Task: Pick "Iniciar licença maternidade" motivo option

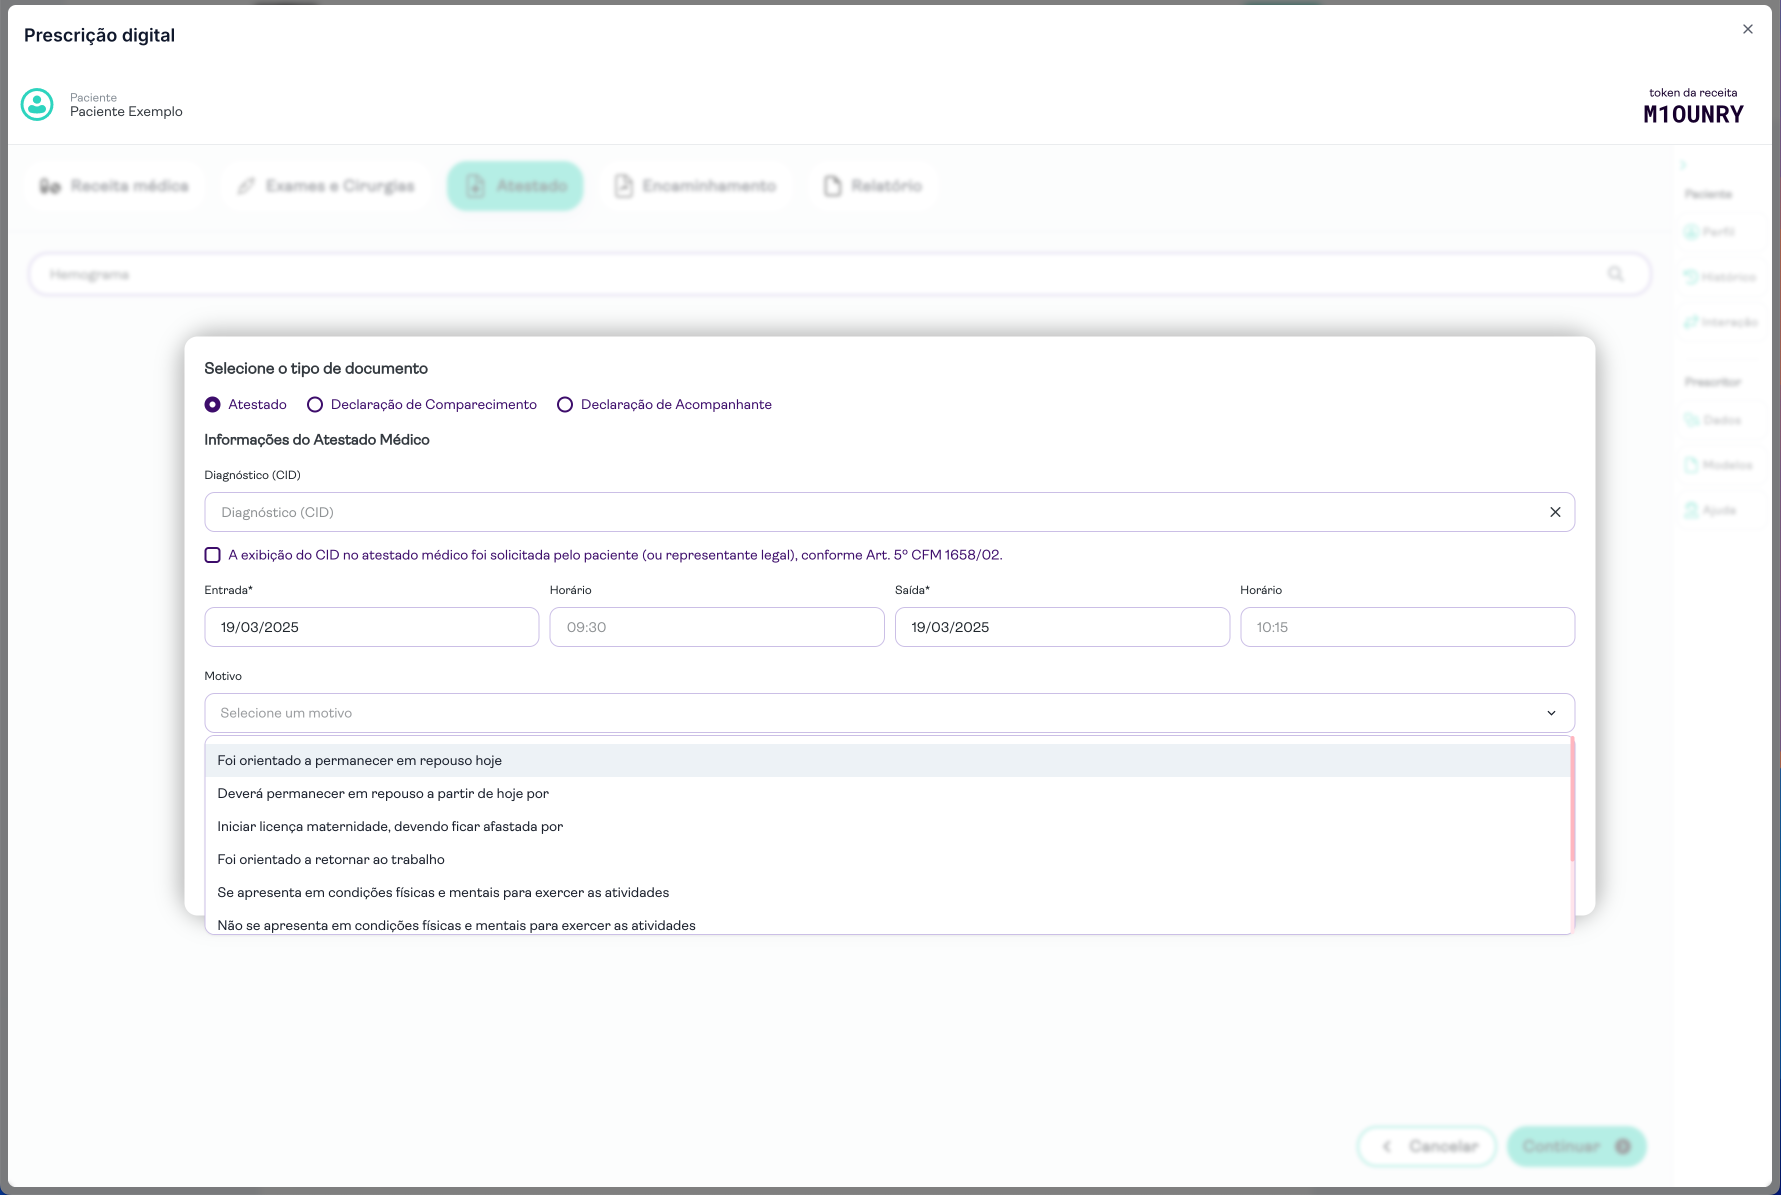Action: pyautogui.click(x=390, y=826)
